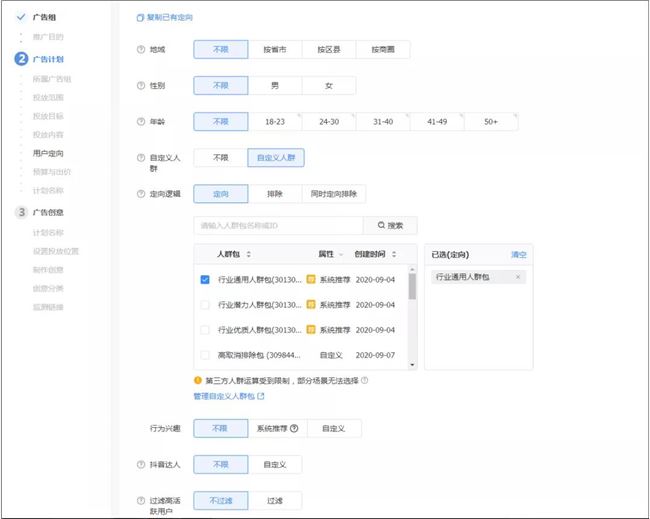Sort the list by 创建时间 column
Image resolution: width=650 pixels, height=519 pixels.
pos(395,255)
